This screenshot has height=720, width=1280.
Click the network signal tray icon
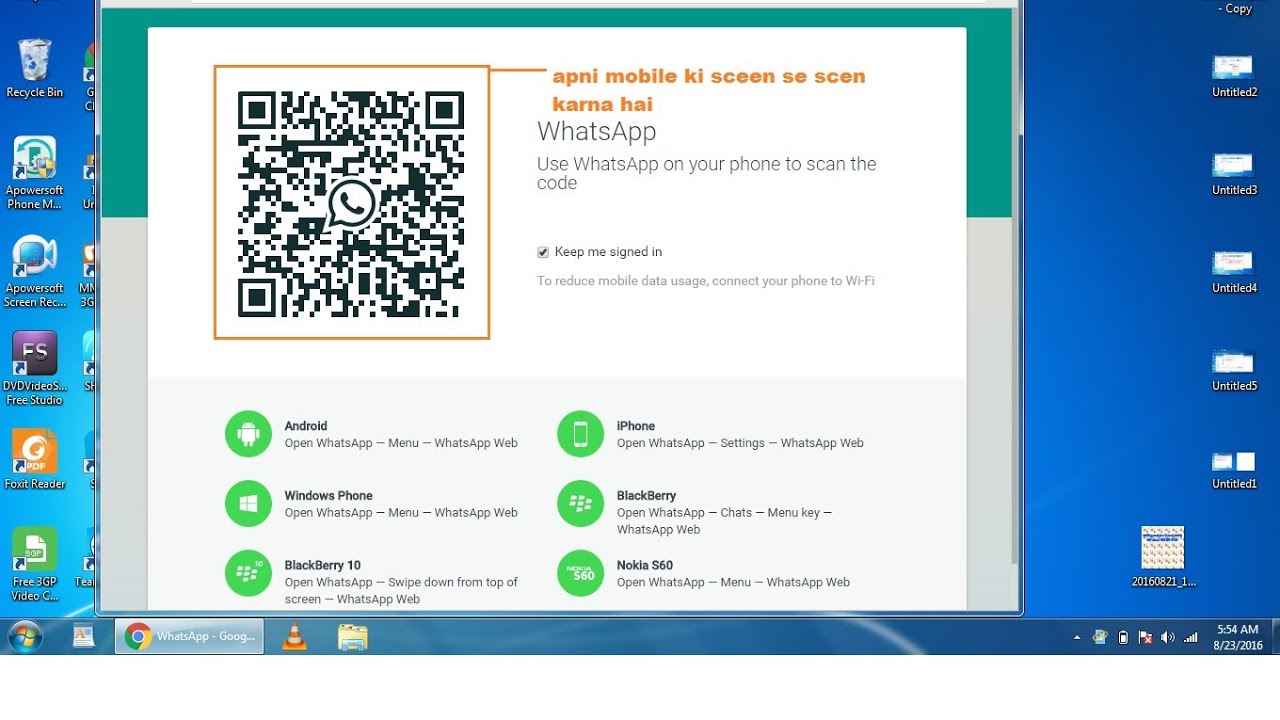pyautogui.click(x=1191, y=637)
